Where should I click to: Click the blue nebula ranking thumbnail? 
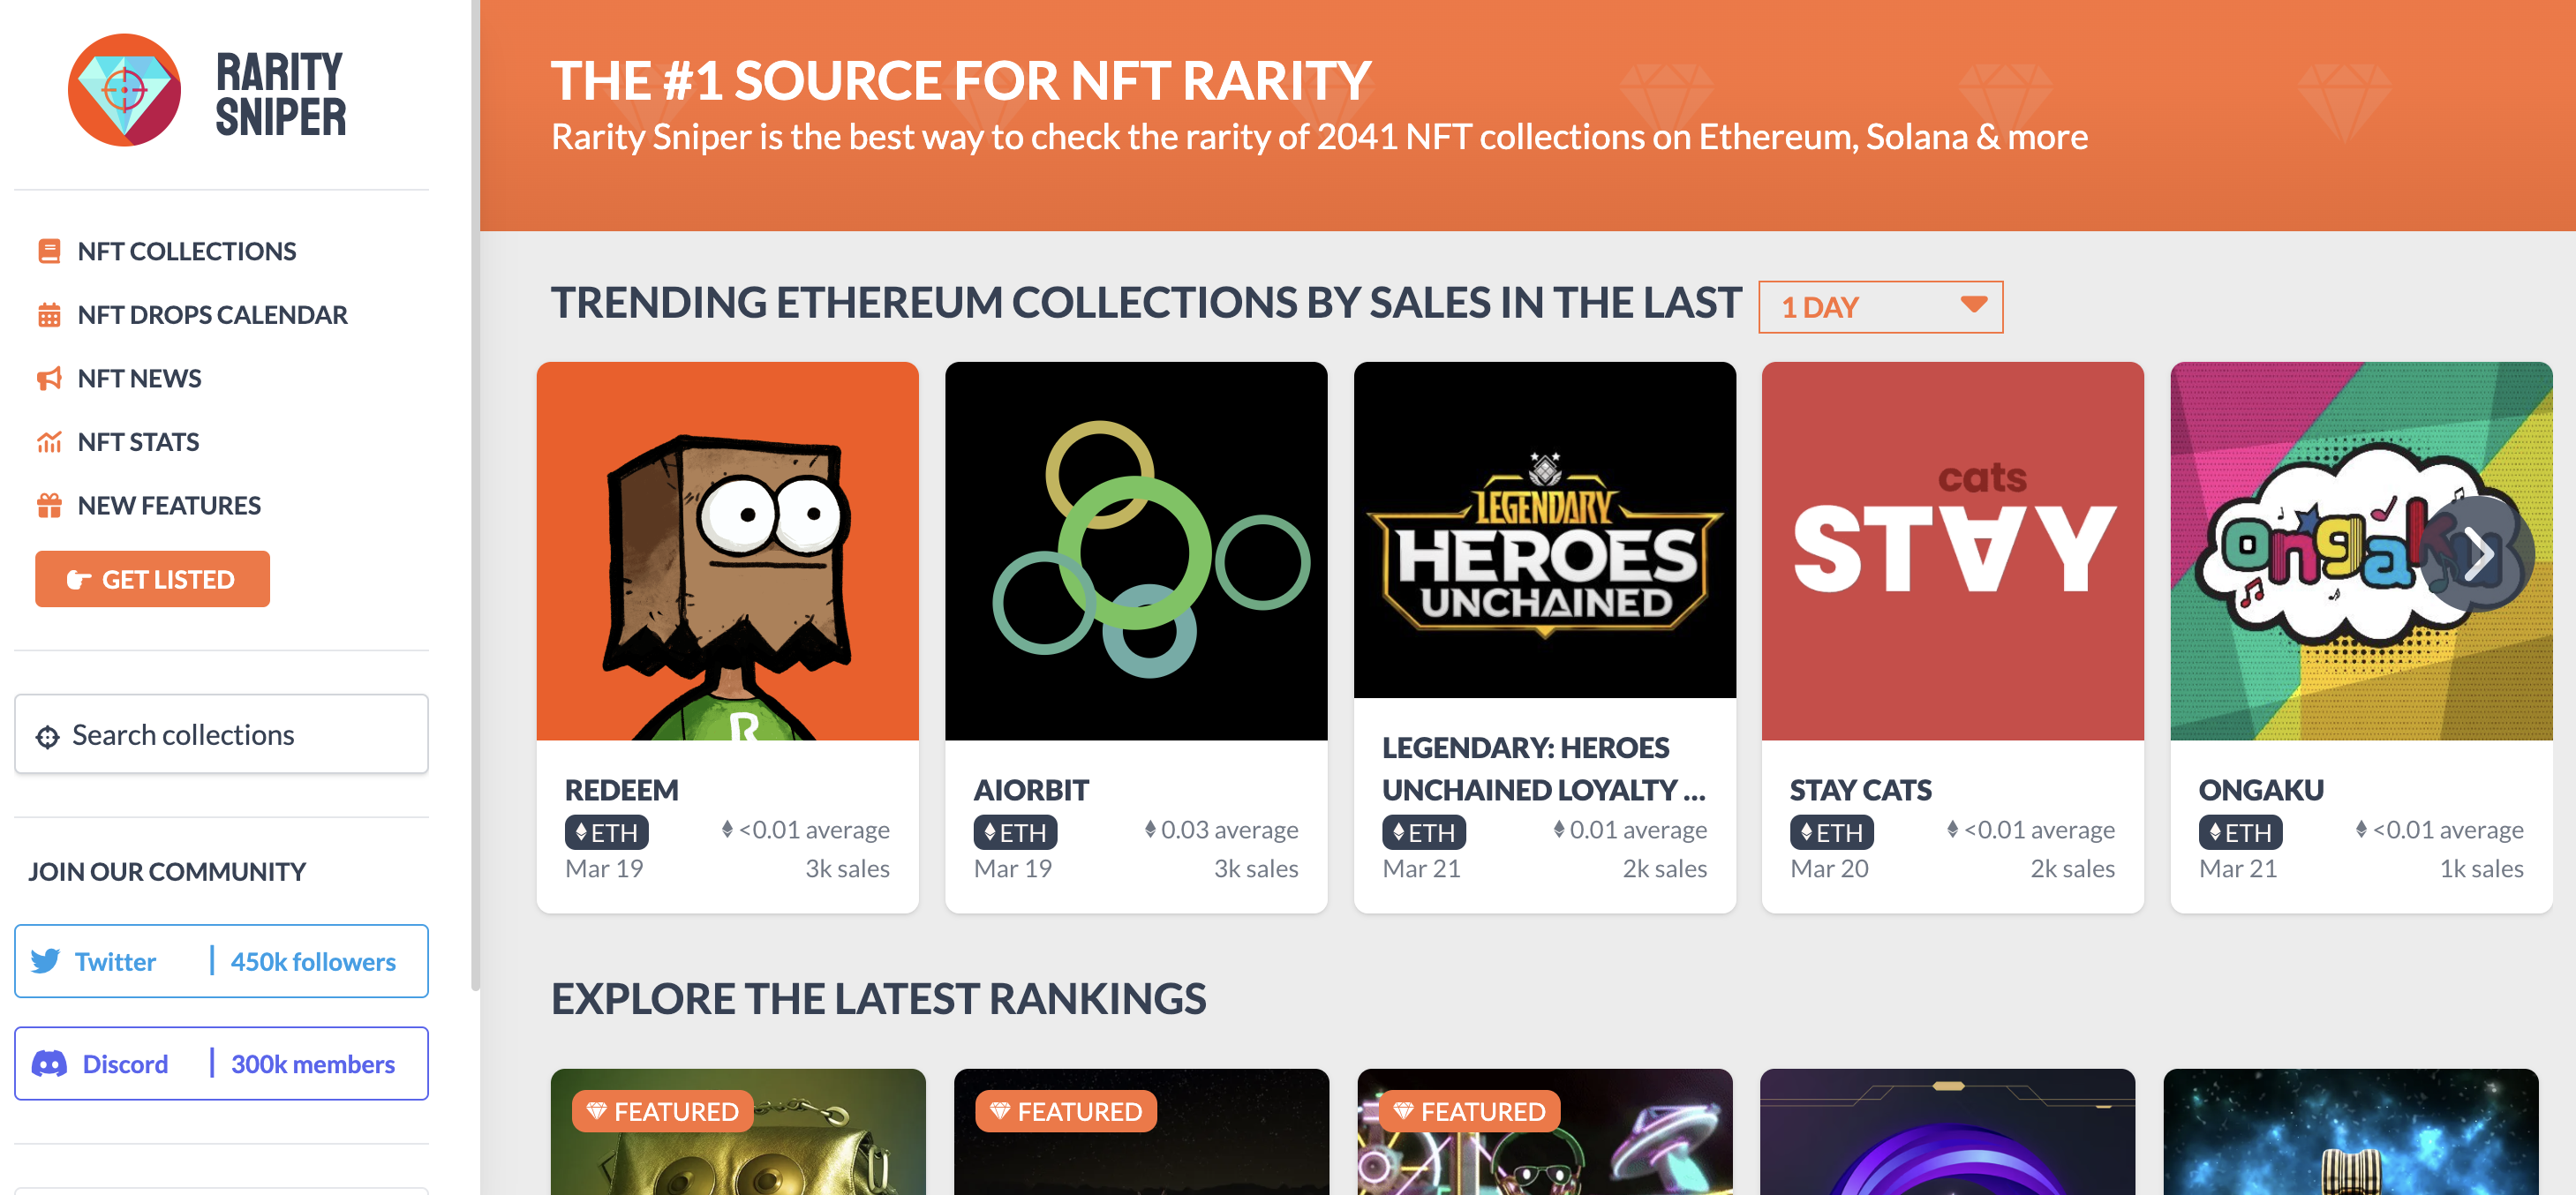[2350, 1132]
